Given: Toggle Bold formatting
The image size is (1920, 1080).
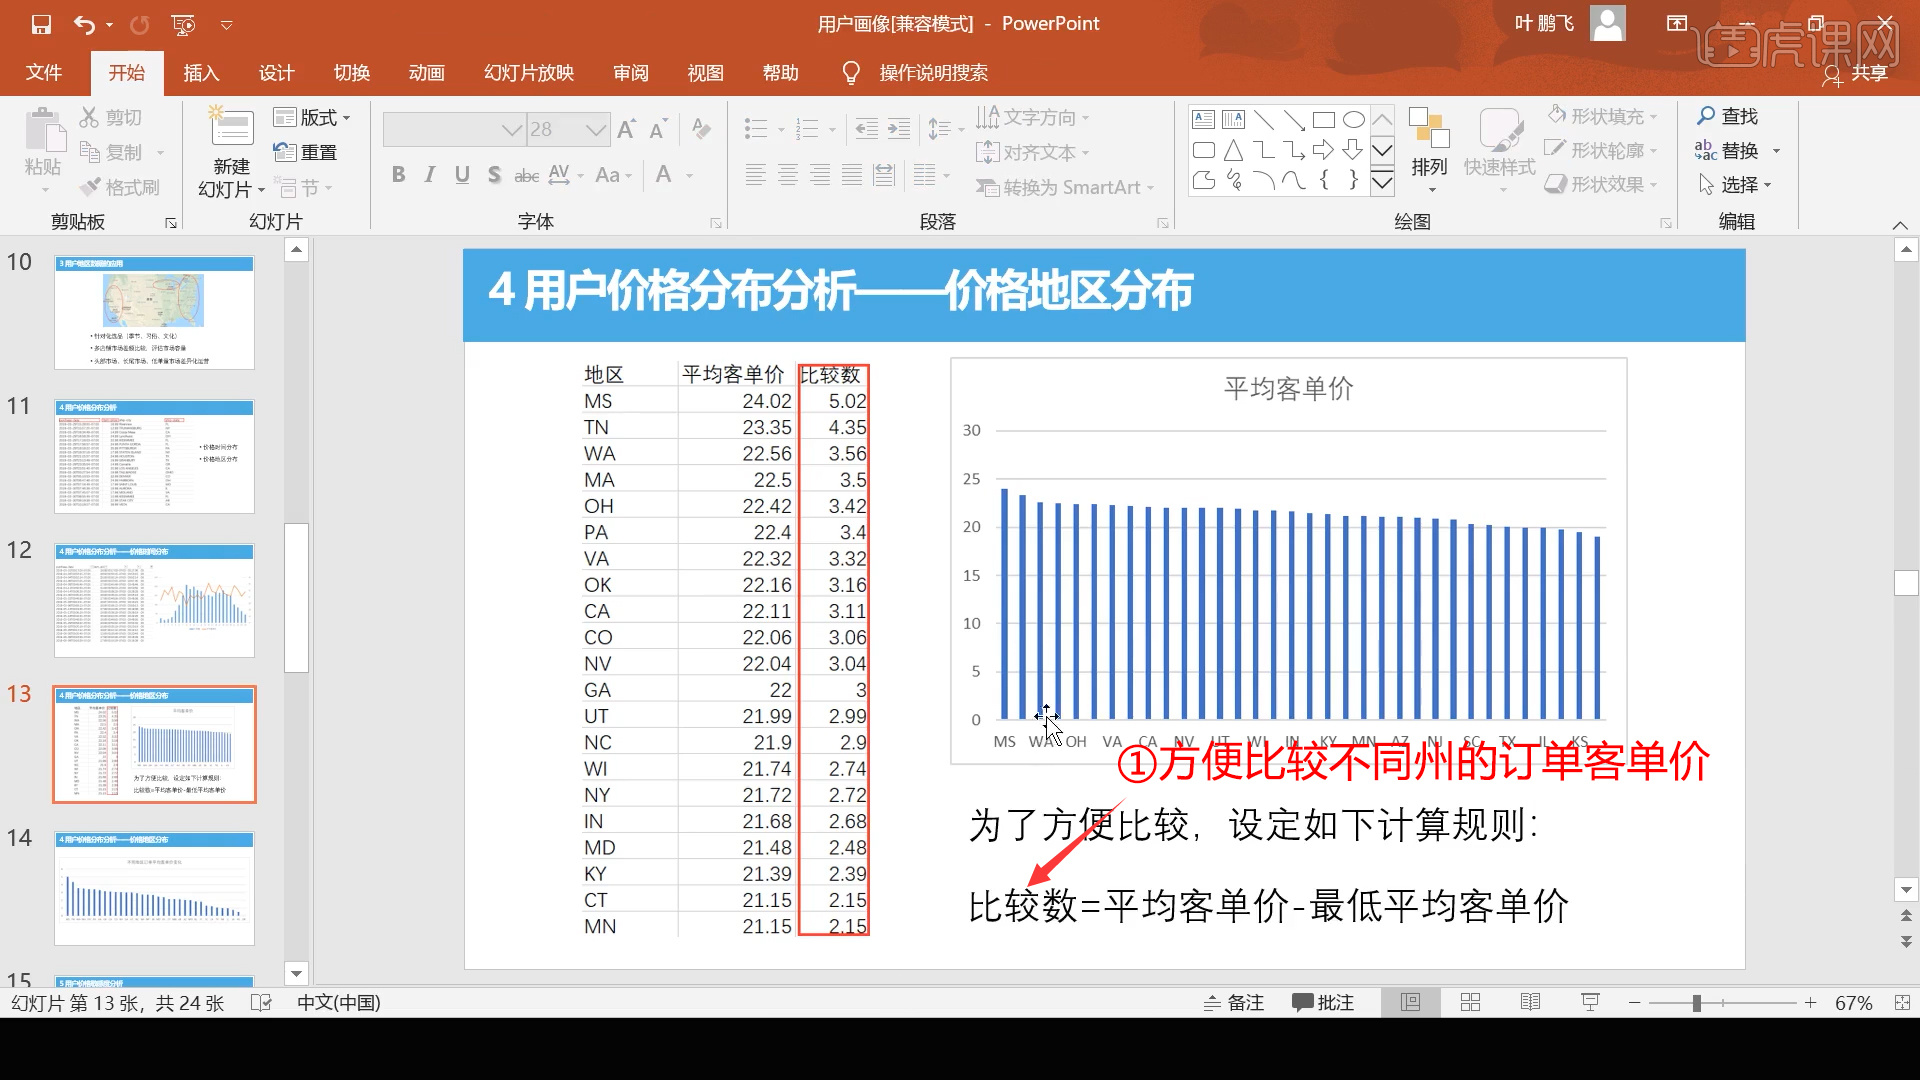Looking at the screenshot, I should coord(398,175).
